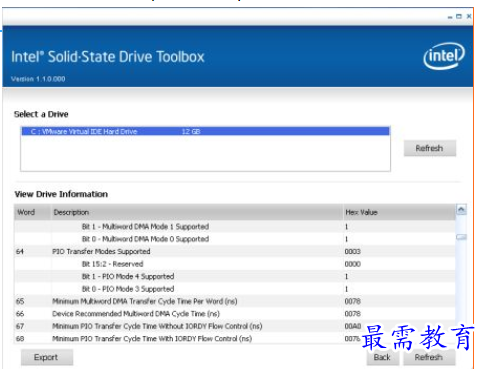Minimize the Toolbox window

point(450,16)
